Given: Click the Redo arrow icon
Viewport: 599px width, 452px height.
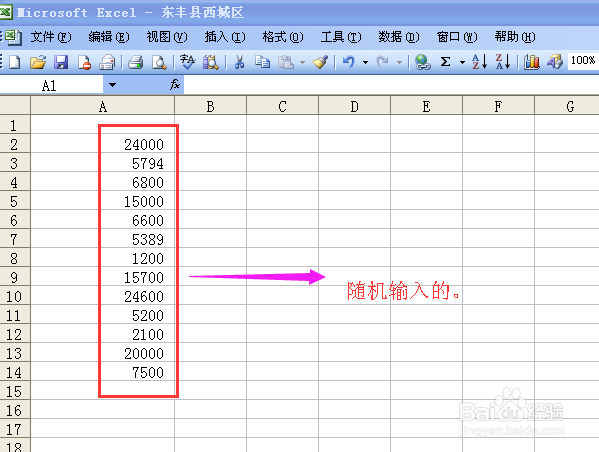Looking at the screenshot, I should click(x=382, y=62).
